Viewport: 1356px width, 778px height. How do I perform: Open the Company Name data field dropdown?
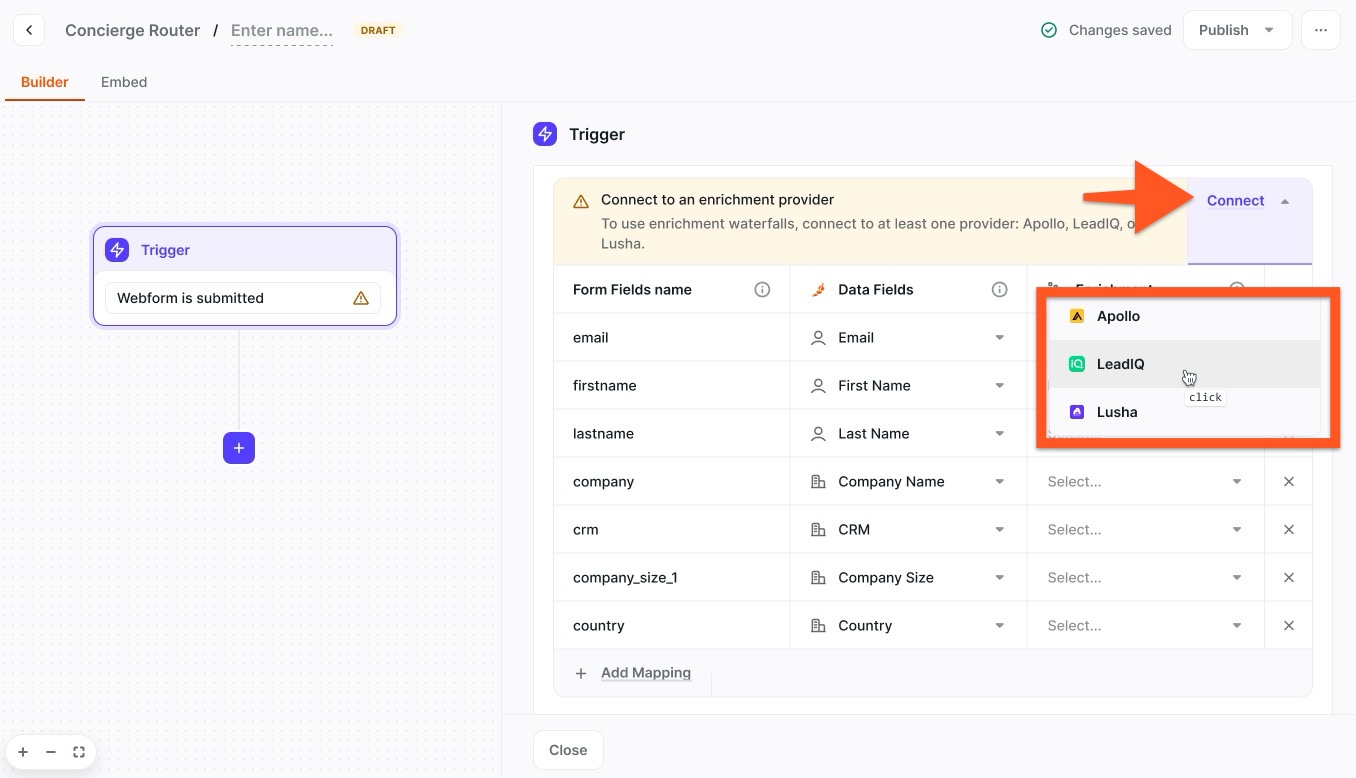tap(908, 482)
